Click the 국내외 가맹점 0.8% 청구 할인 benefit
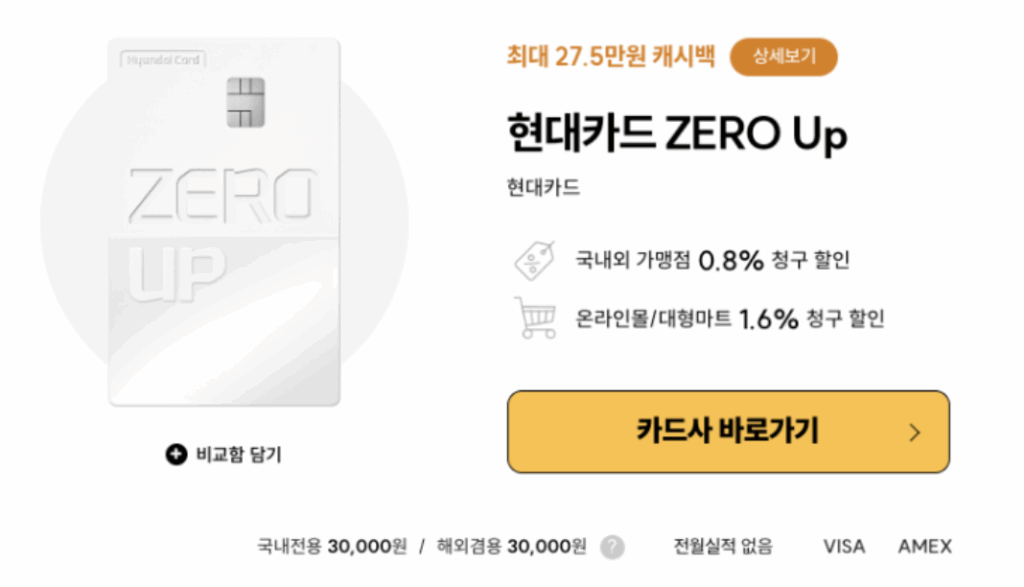This screenshot has height=587, width=1024. pyautogui.click(x=712, y=260)
